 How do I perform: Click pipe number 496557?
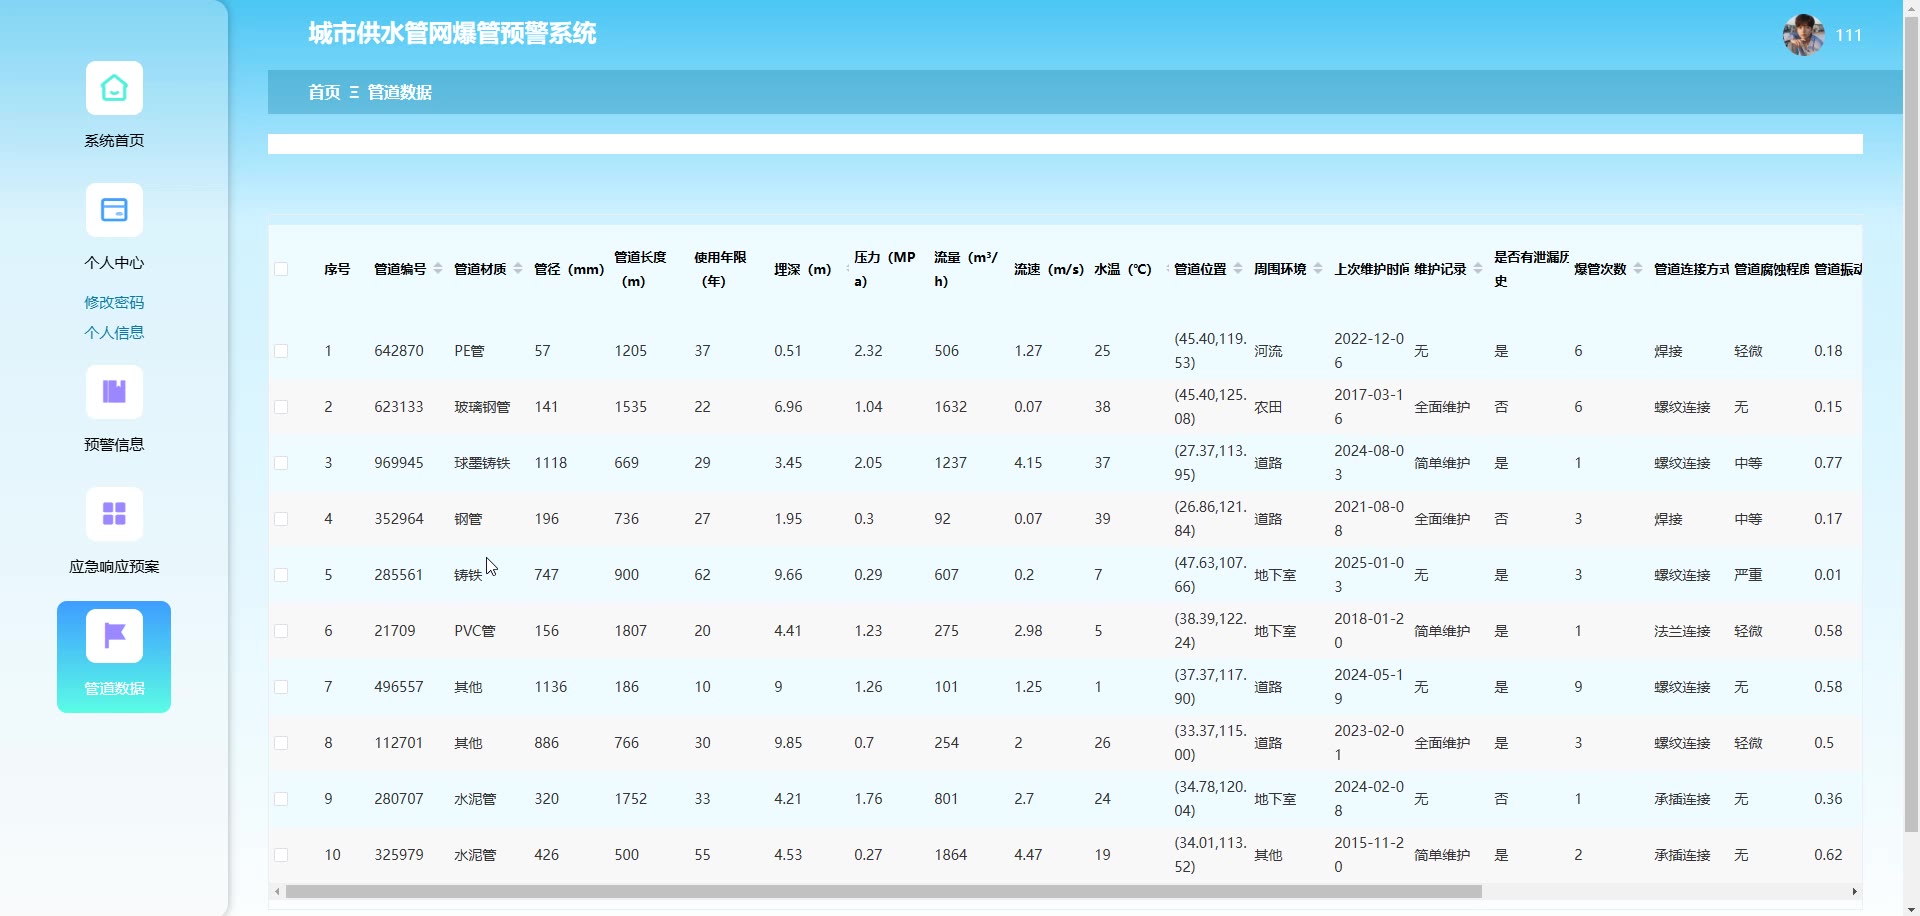(399, 687)
